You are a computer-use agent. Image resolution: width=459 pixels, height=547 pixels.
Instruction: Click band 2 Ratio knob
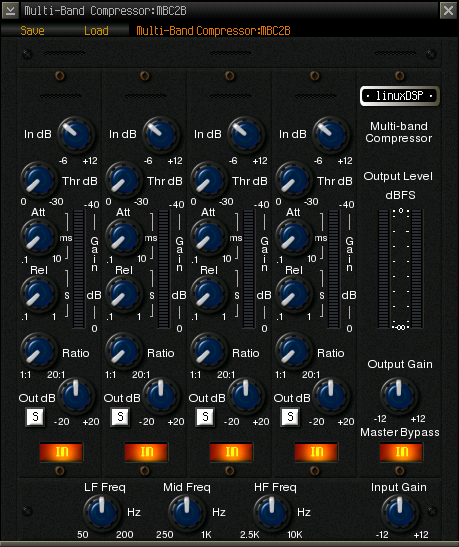pos(124,352)
